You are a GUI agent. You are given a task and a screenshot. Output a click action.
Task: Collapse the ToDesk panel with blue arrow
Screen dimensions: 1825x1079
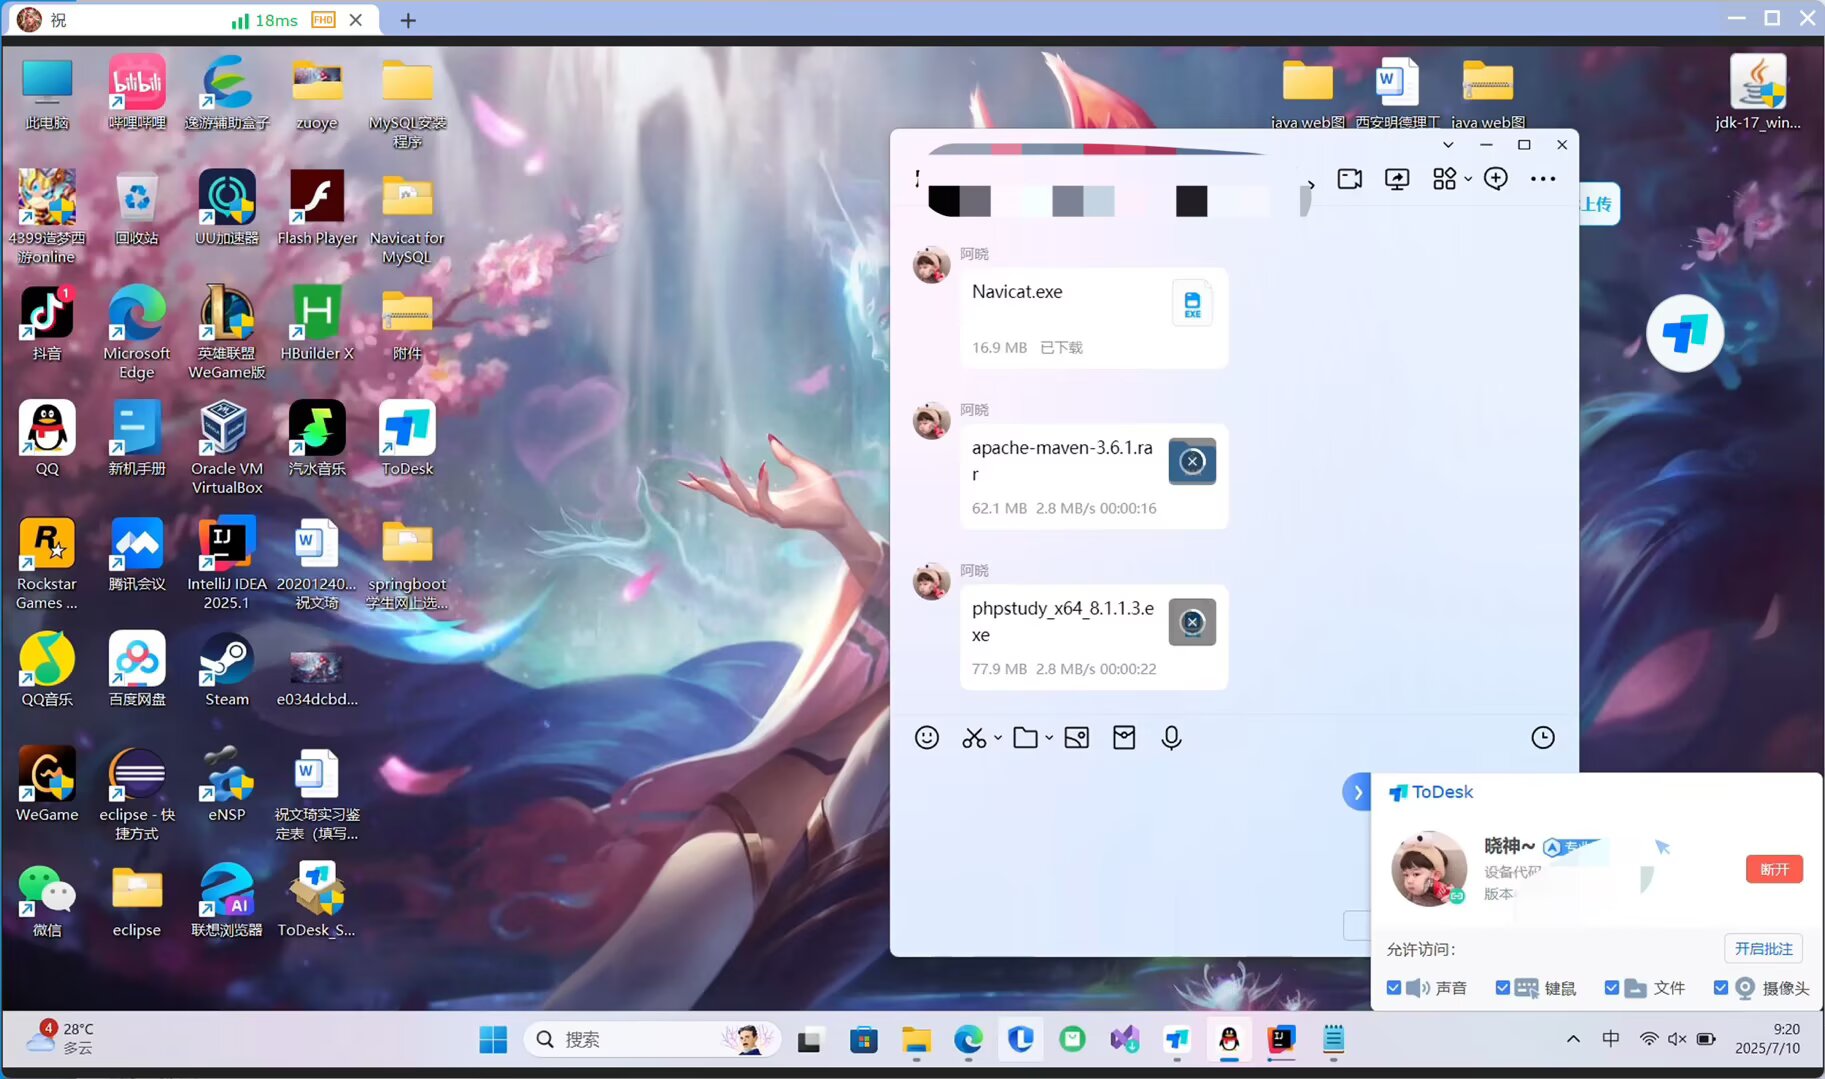(x=1357, y=793)
